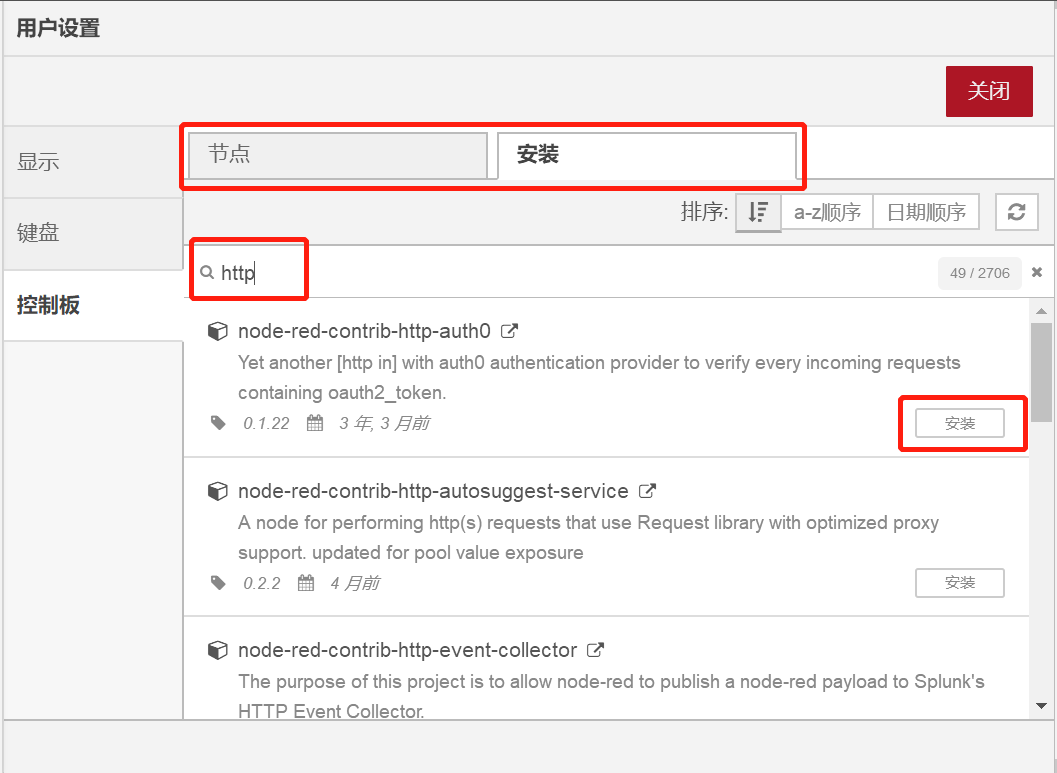The width and height of the screenshot is (1057, 773).
Task: Click calendar icon beside 3 年, 3 月前
Action: click(x=315, y=423)
